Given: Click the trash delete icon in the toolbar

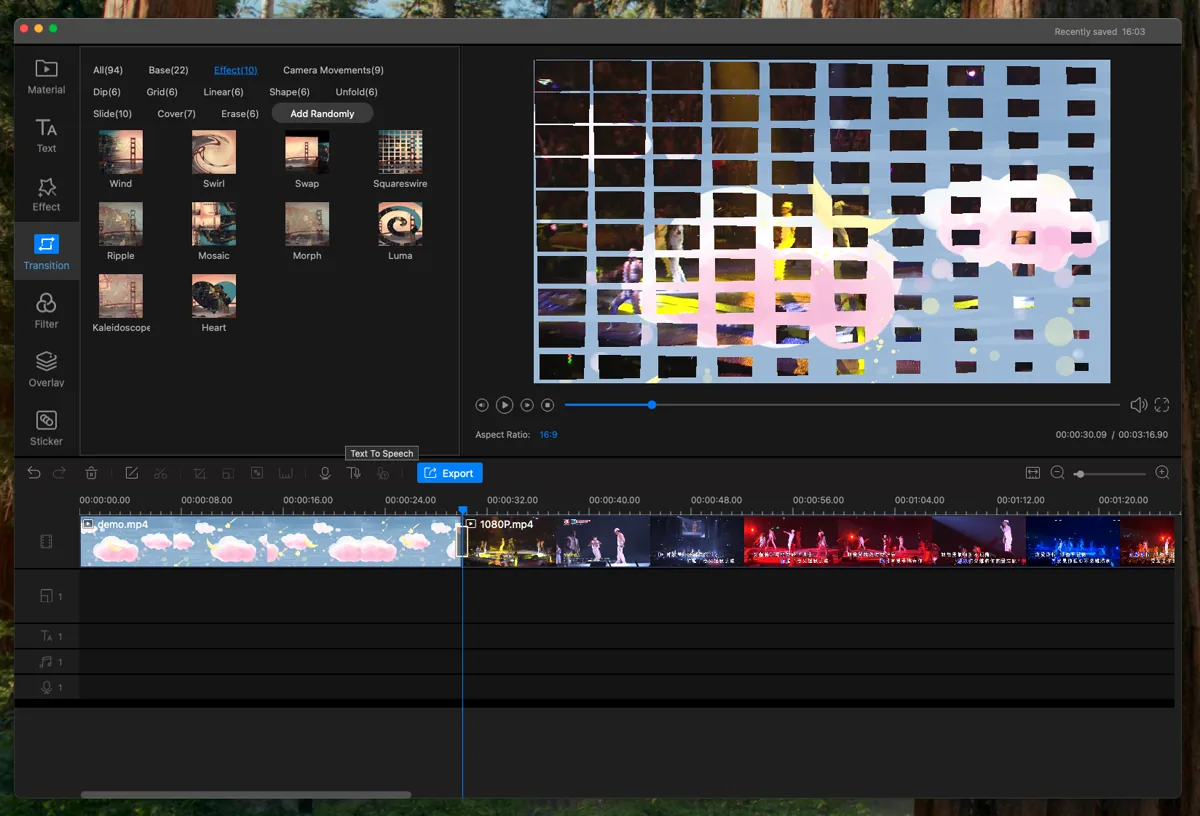Looking at the screenshot, I should tap(91, 473).
